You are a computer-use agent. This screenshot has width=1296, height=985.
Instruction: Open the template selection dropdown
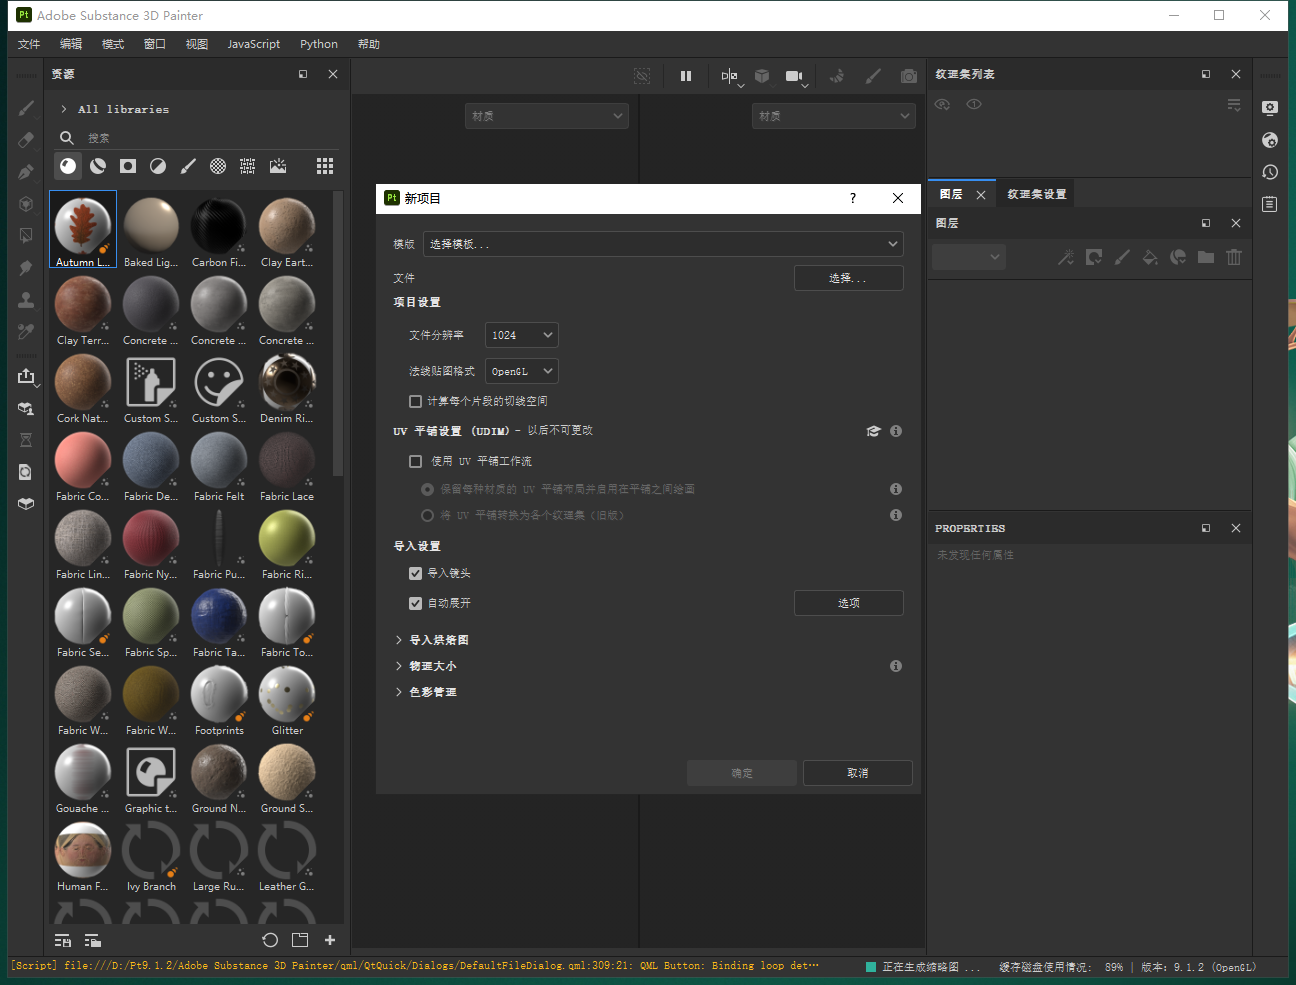(663, 244)
